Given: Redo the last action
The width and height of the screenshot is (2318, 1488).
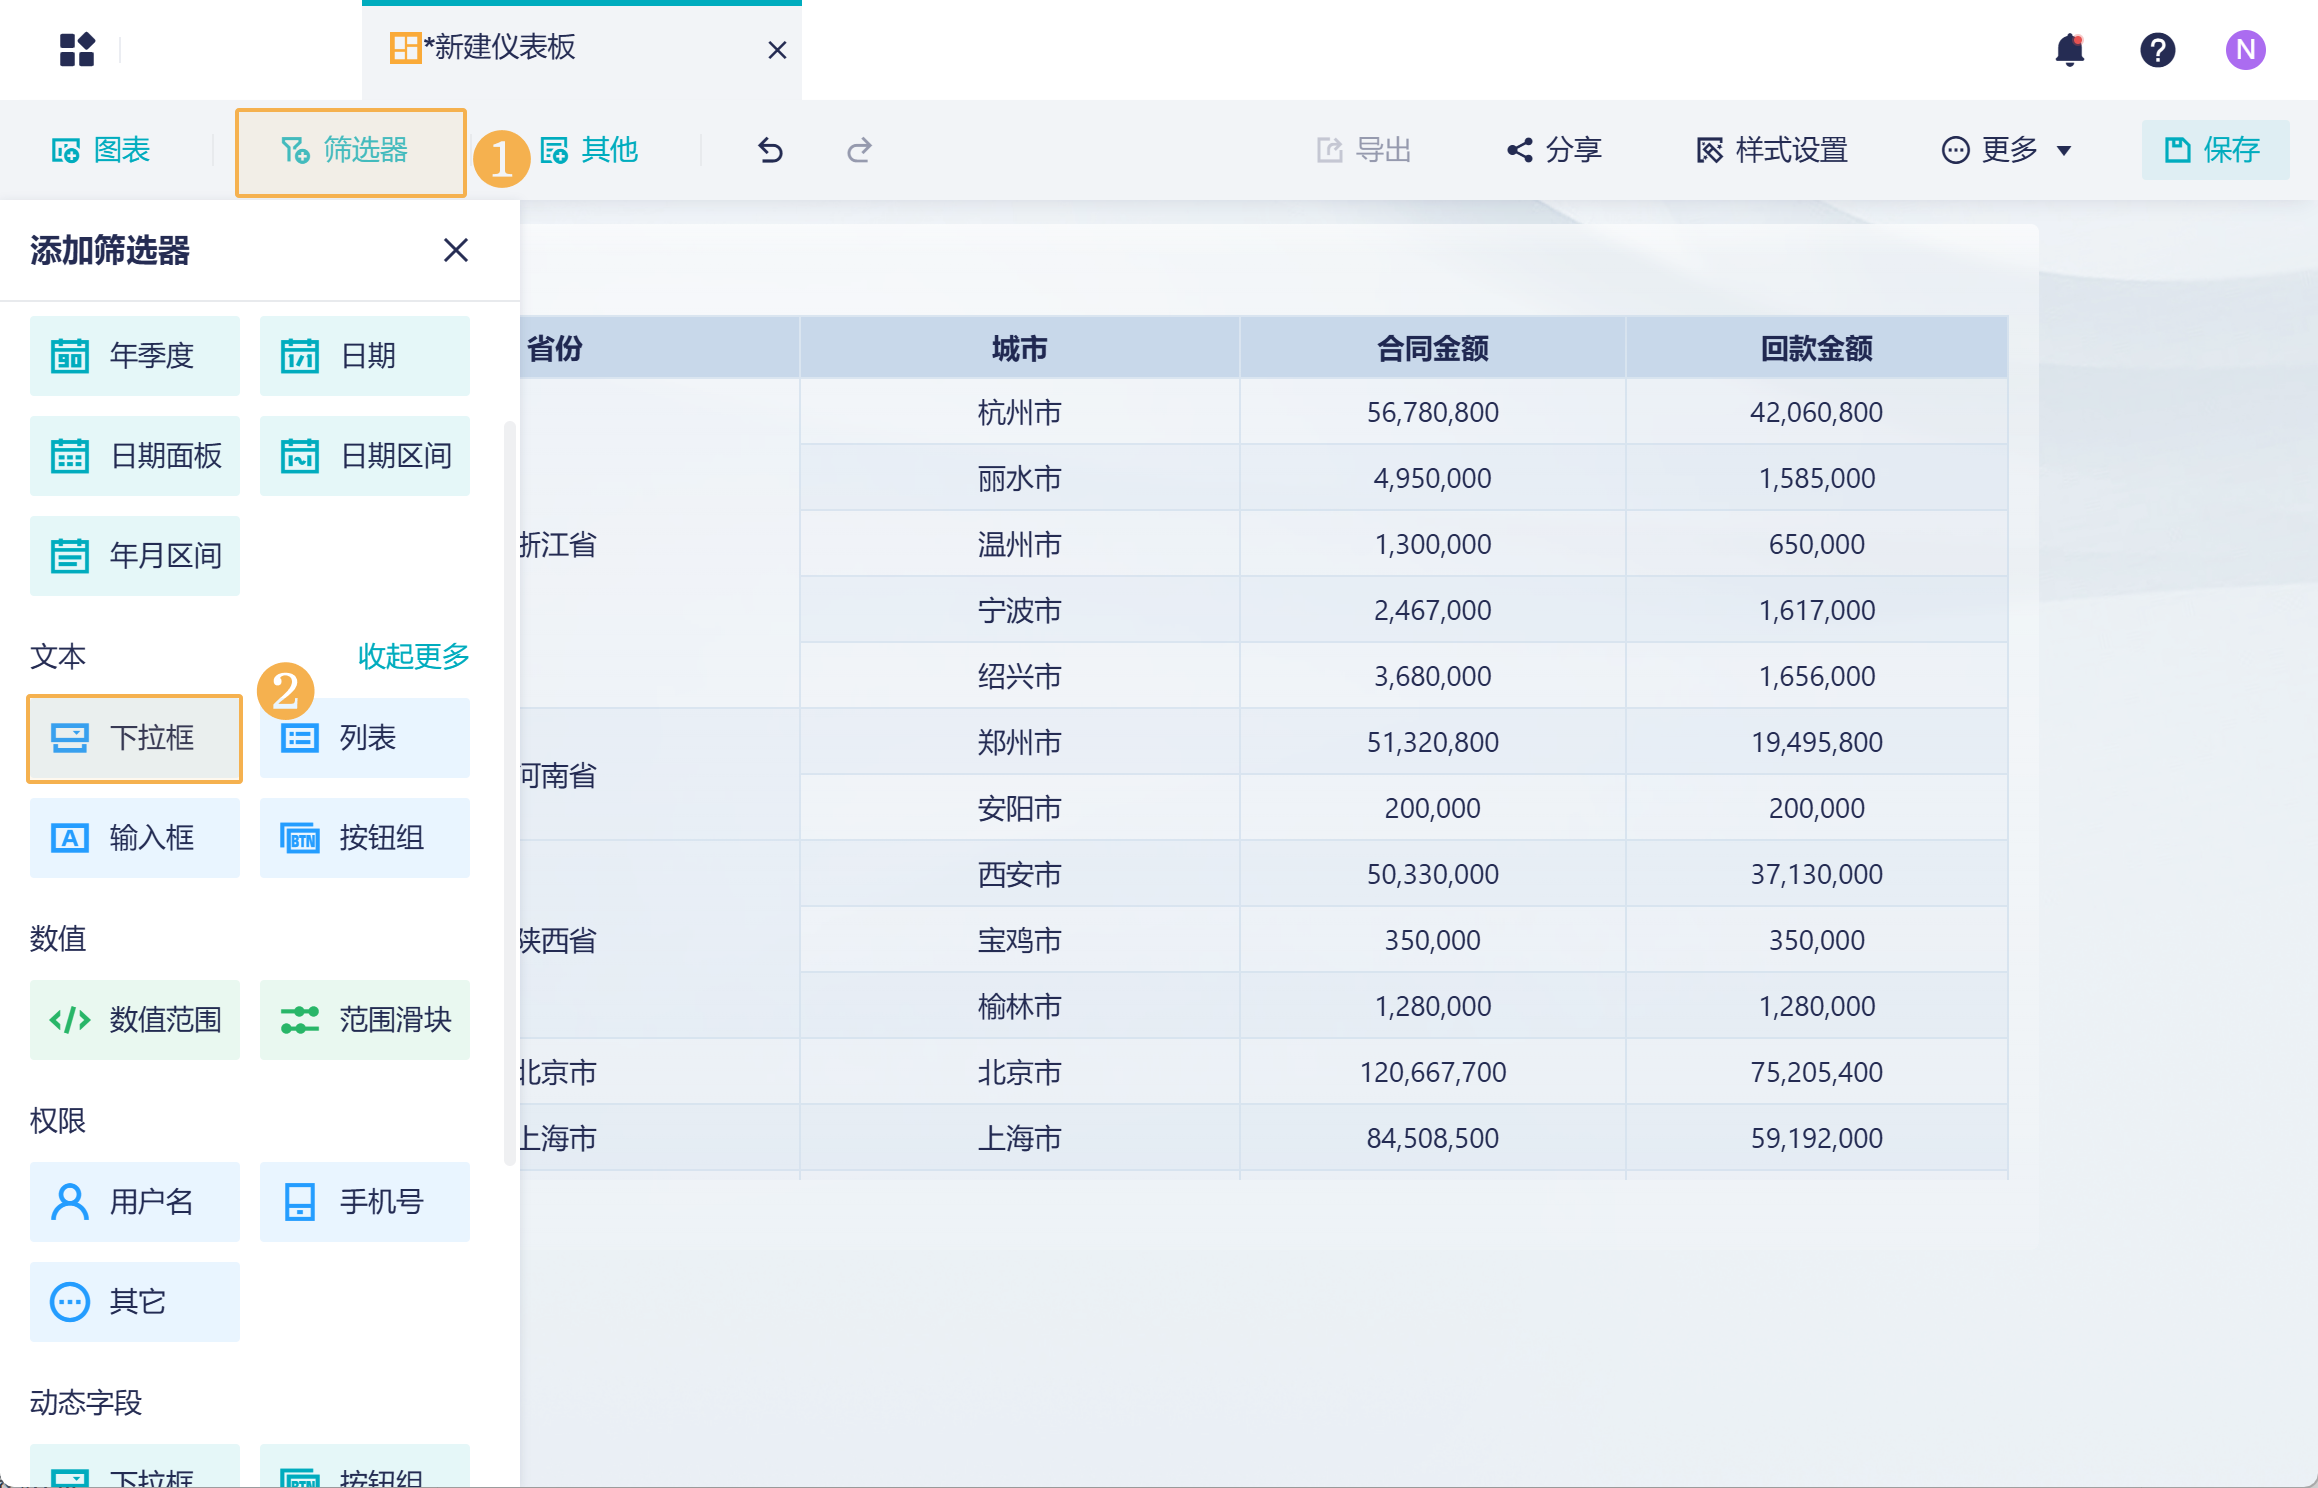Looking at the screenshot, I should pyautogui.click(x=859, y=150).
